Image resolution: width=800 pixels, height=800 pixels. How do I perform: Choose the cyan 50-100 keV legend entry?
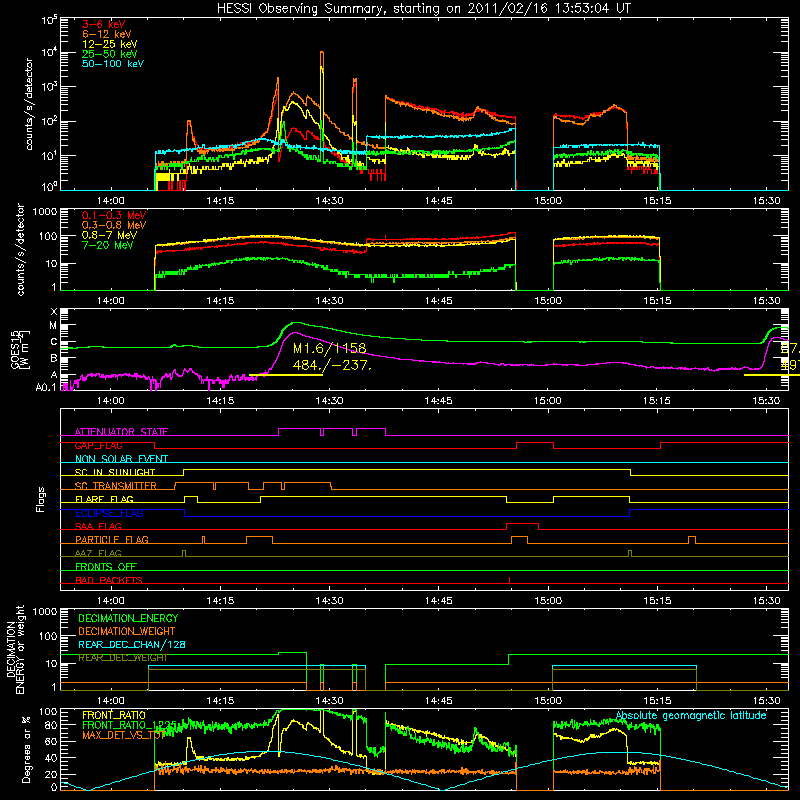113,64
